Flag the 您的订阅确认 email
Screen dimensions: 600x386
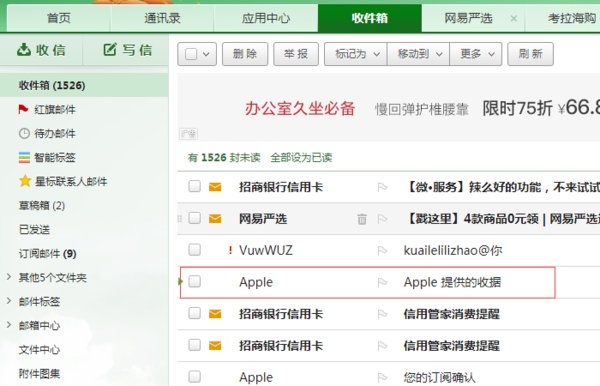point(382,378)
